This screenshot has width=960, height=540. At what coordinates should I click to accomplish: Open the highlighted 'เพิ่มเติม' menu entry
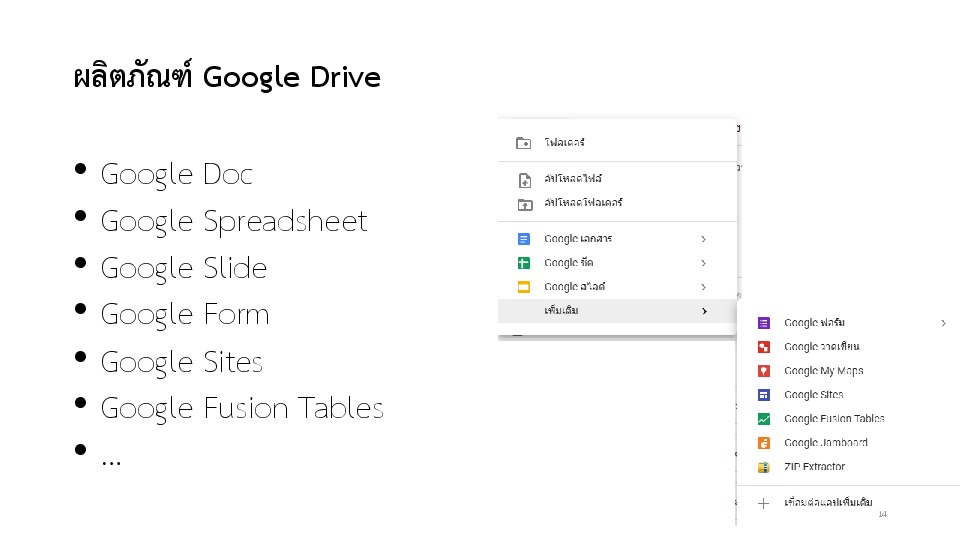[x=617, y=311]
